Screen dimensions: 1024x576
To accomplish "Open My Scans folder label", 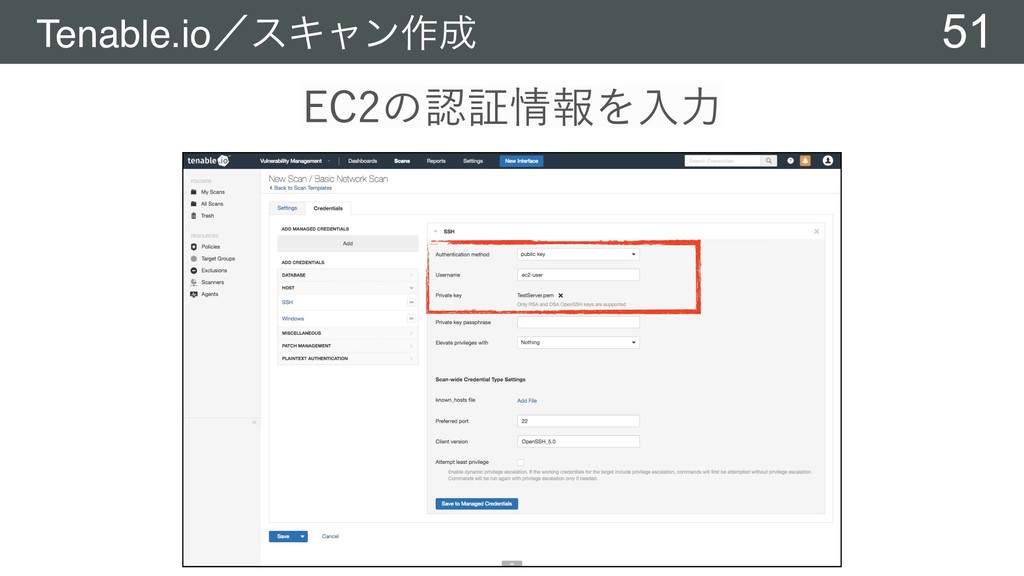I will 213,192.
